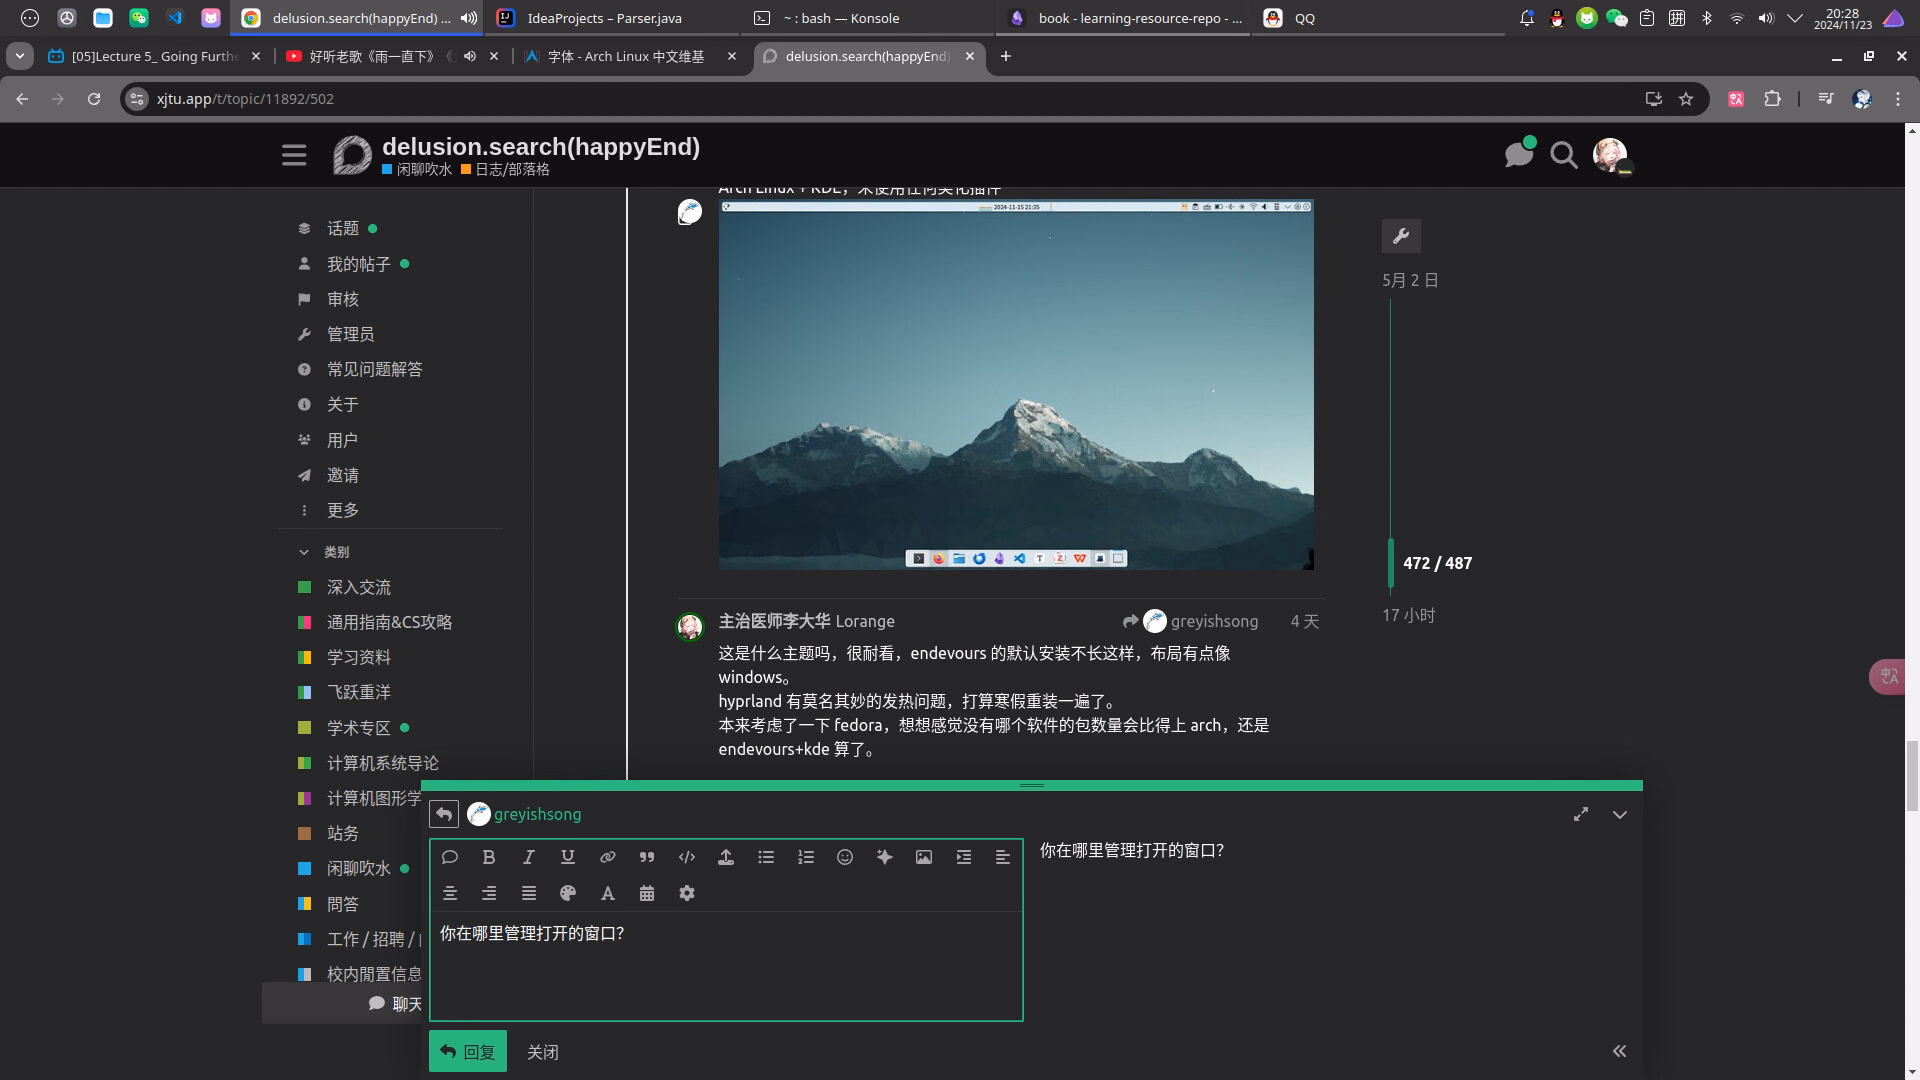
Task: Open the emoji picker in composer
Action: pos(845,857)
